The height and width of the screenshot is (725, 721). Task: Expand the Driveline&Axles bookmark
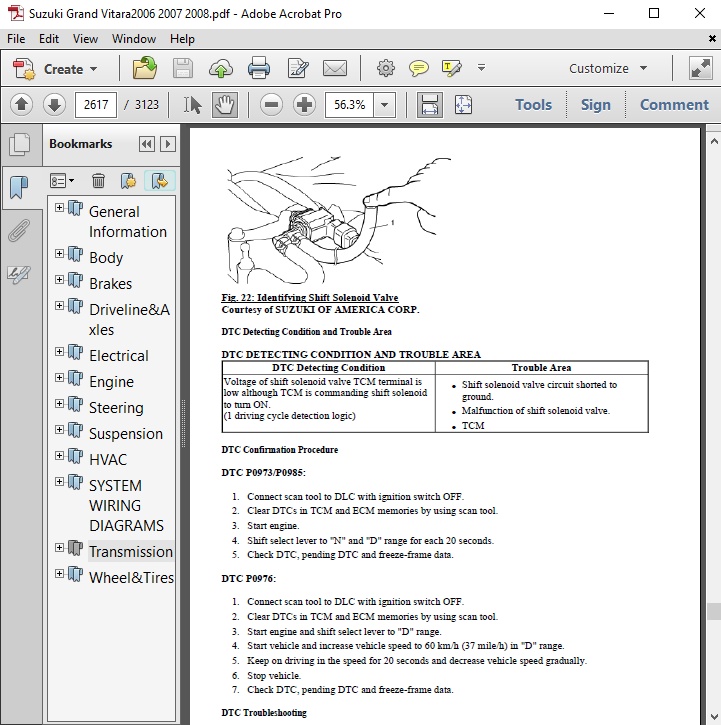(x=59, y=305)
